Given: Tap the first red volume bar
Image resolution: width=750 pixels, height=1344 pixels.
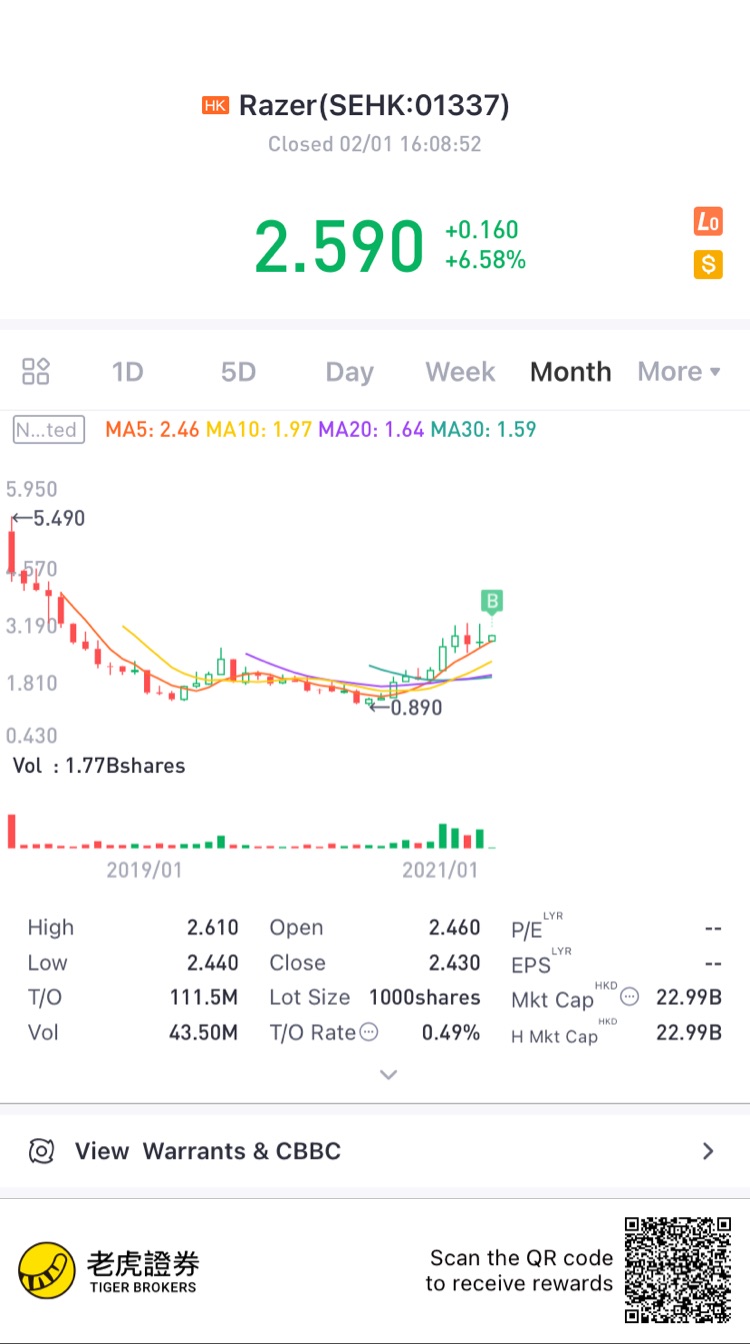Looking at the screenshot, I should pyautogui.click(x=12, y=831).
